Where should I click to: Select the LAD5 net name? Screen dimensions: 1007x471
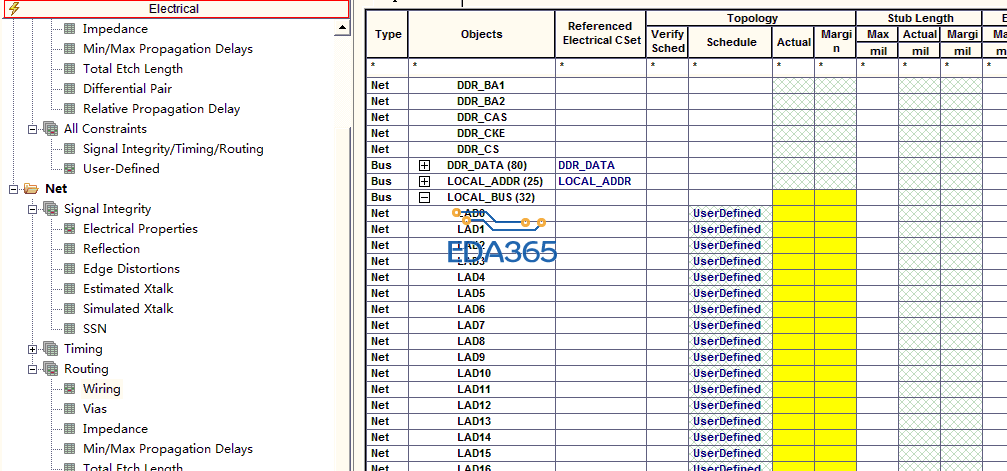(x=471, y=293)
